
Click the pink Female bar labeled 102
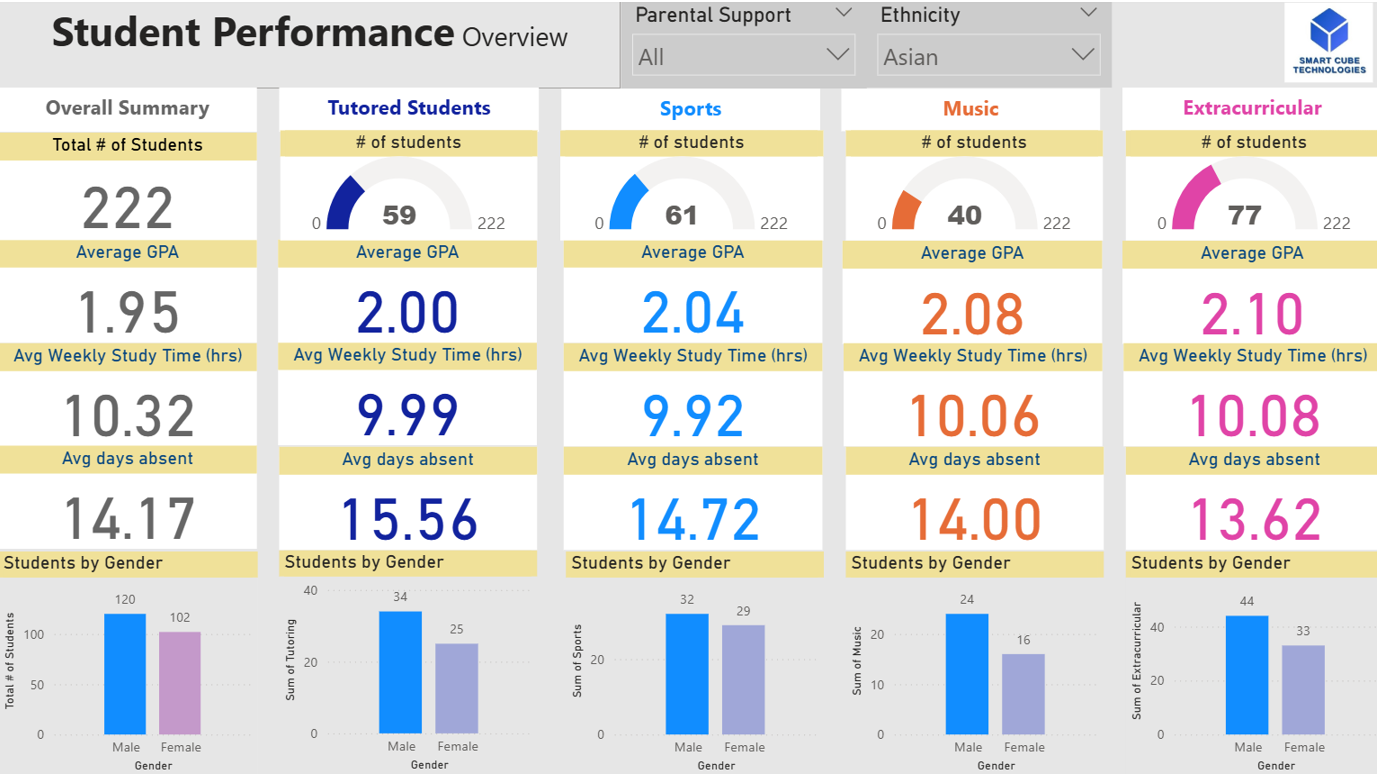point(180,683)
